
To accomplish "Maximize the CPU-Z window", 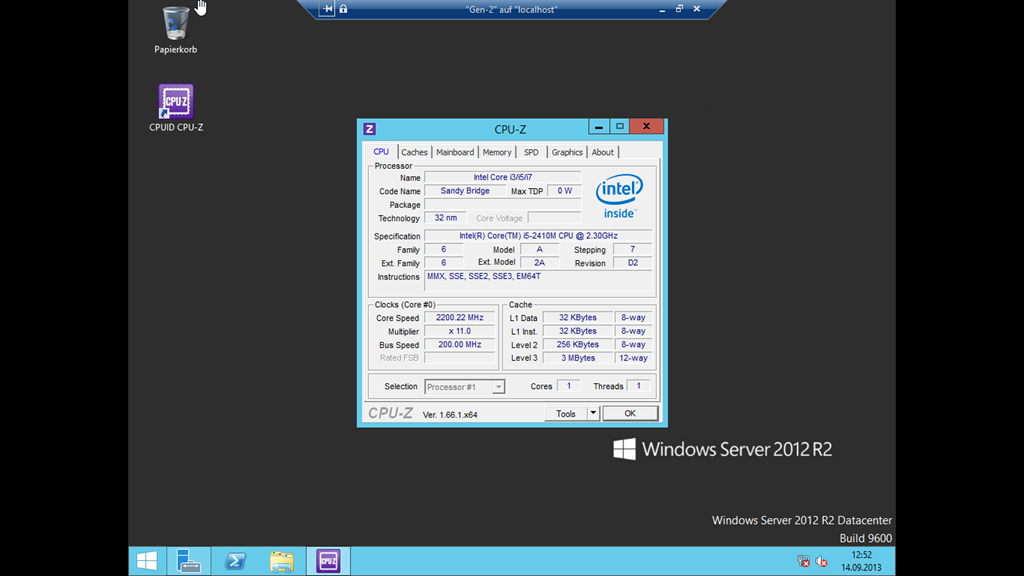I will tap(620, 127).
